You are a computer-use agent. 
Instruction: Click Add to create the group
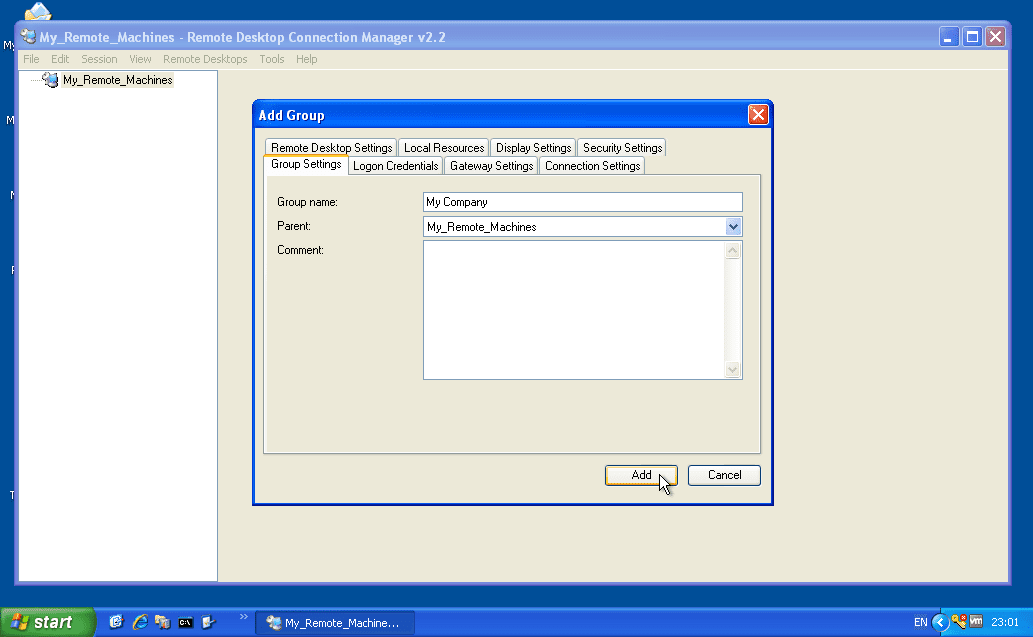click(x=641, y=475)
